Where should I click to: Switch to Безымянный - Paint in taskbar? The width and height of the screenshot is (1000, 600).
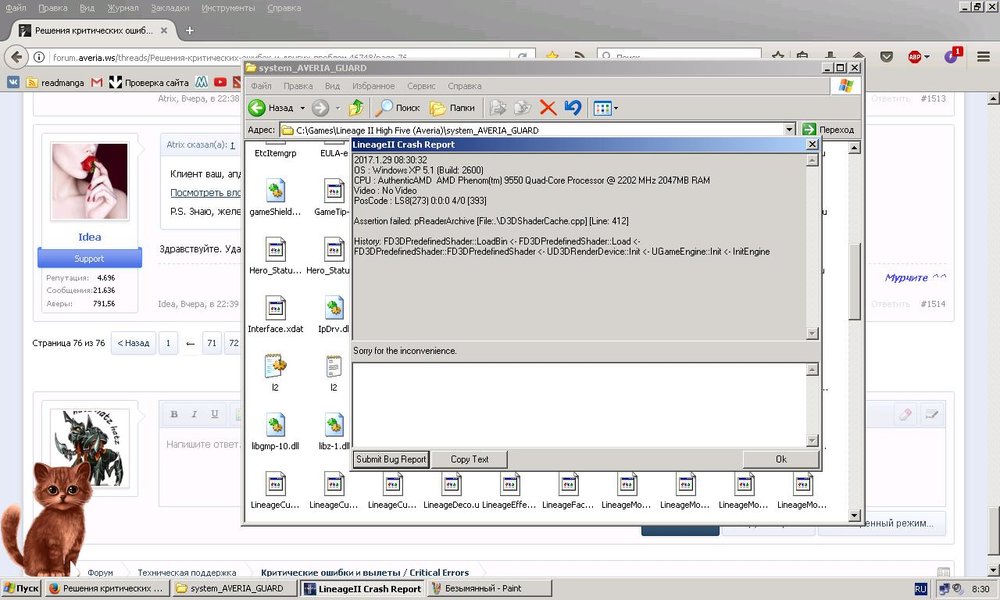click(483, 589)
